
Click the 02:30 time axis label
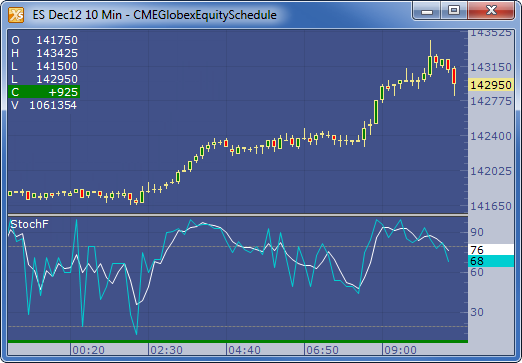point(166,350)
